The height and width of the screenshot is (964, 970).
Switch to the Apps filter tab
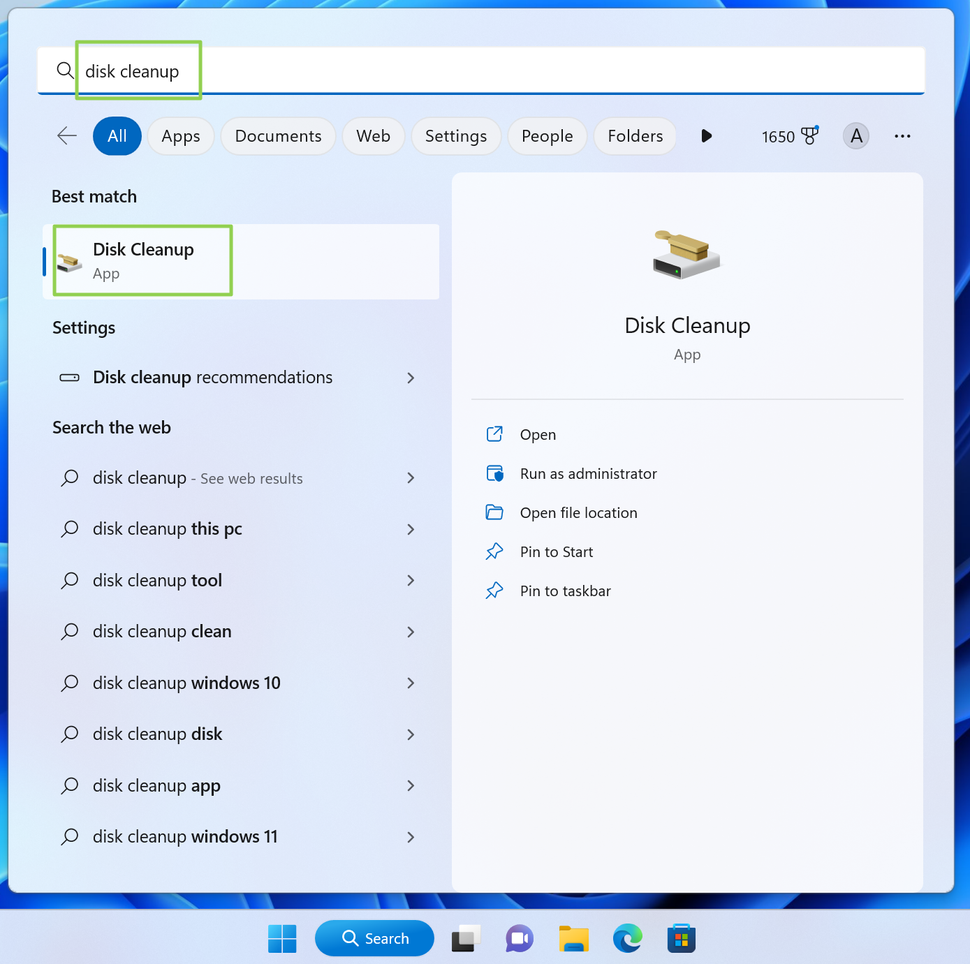pyautogui.click(x=181, y=136)
